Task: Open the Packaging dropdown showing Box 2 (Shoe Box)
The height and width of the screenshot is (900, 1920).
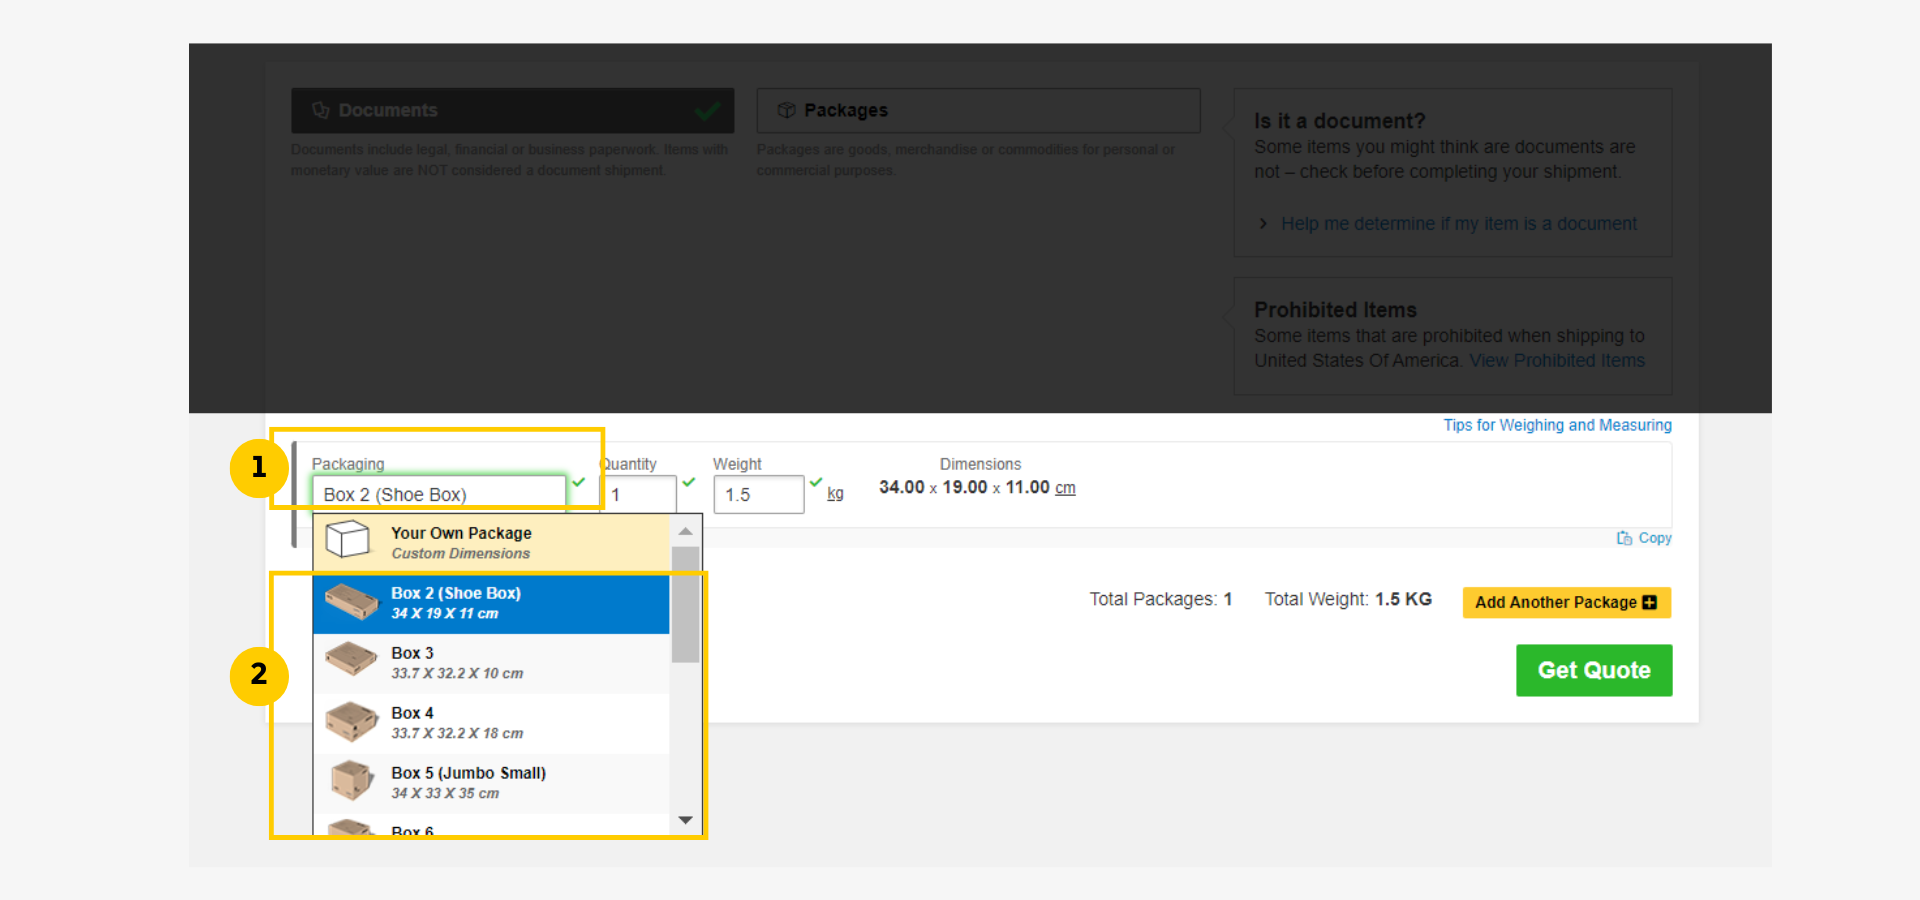Action: [x=439, y=494]
